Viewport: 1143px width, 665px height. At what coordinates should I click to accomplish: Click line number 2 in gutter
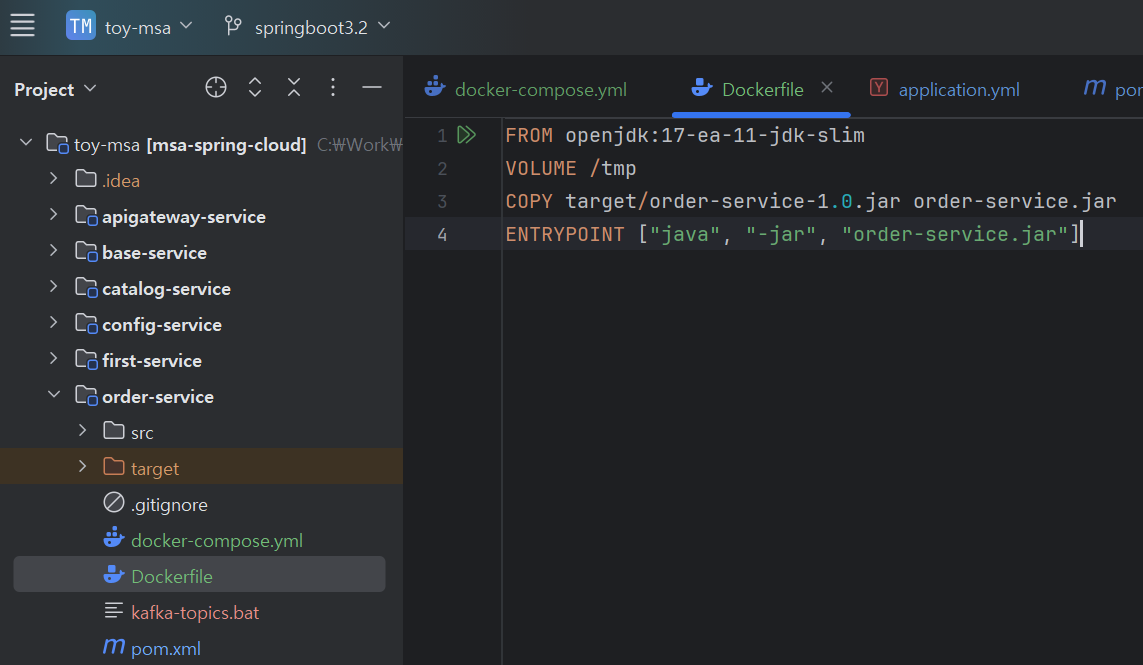tap(442, 168)
